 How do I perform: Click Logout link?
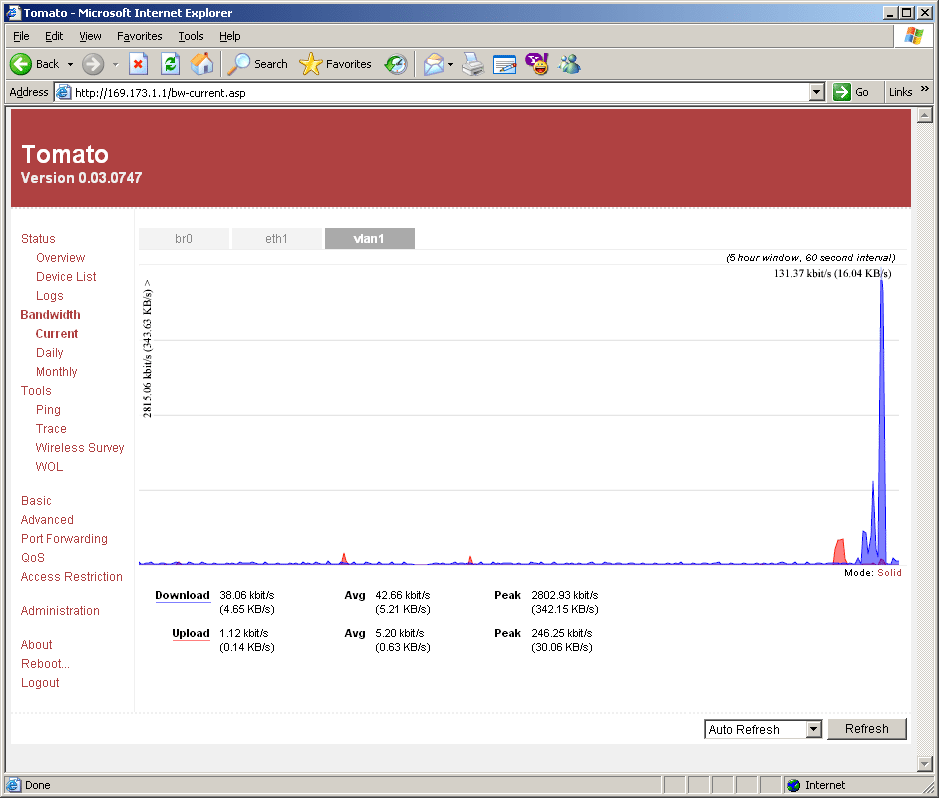point(40,683)
